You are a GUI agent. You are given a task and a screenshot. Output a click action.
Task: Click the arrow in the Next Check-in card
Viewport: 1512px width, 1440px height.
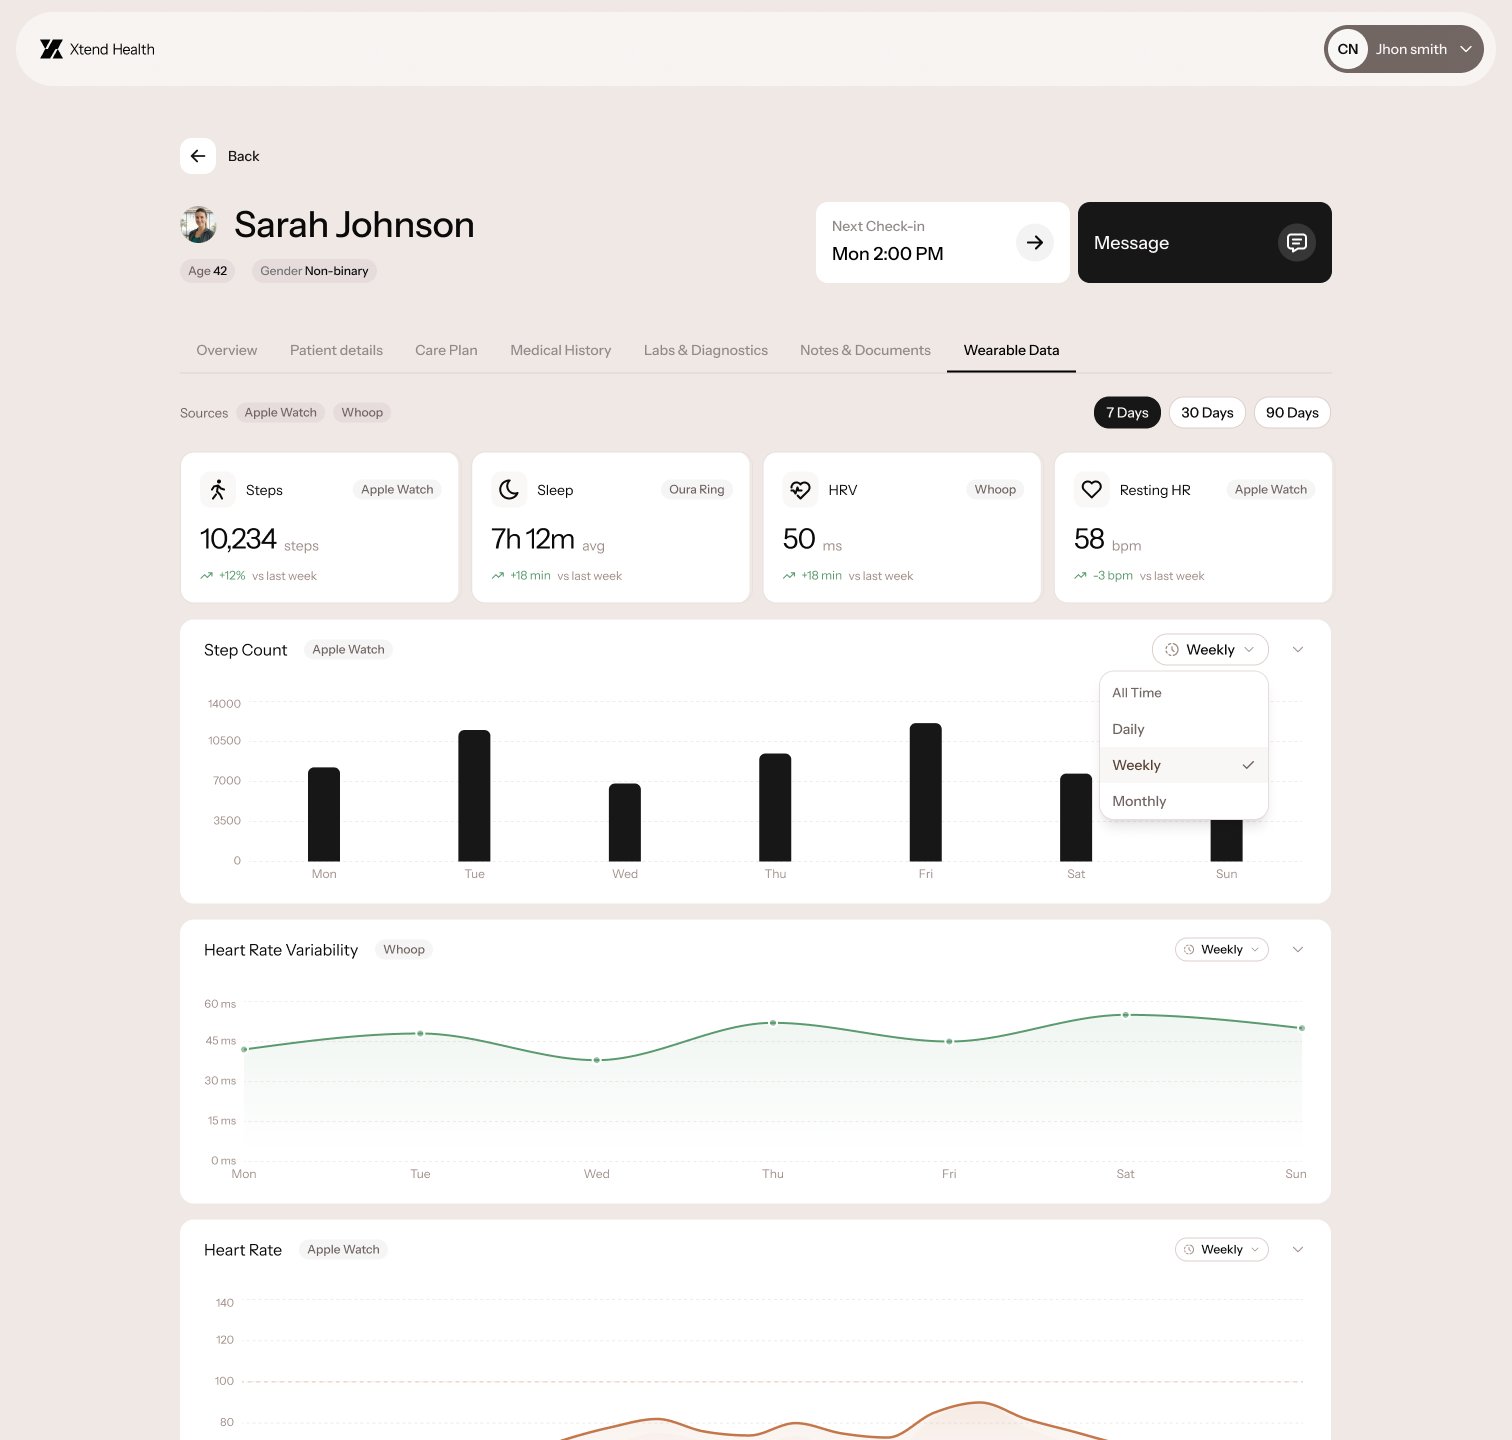(x=1035, y=242)
